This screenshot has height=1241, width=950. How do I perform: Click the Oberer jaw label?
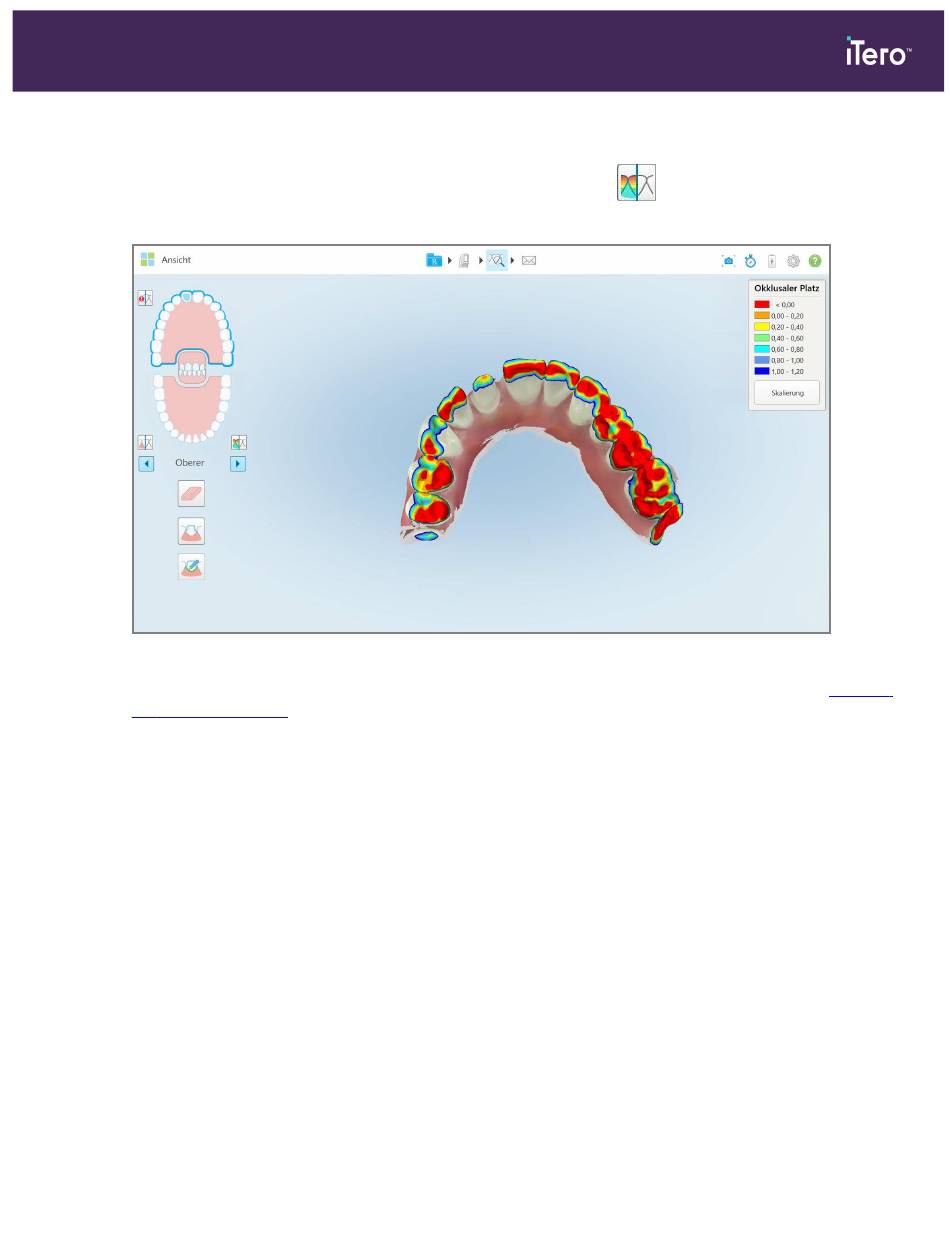190,463
